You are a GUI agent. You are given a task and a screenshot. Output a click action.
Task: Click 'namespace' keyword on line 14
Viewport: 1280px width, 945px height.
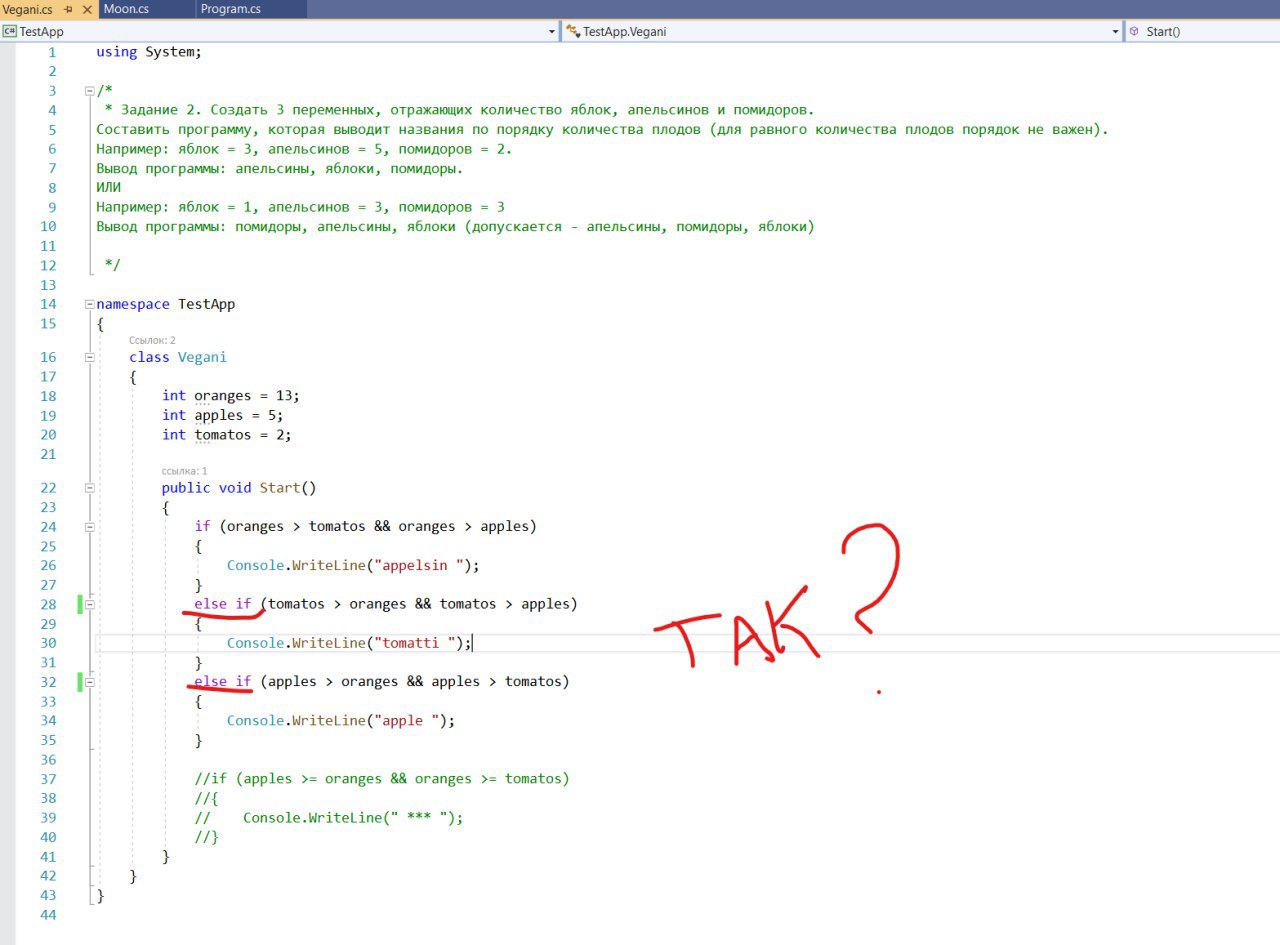pos(133,305)
